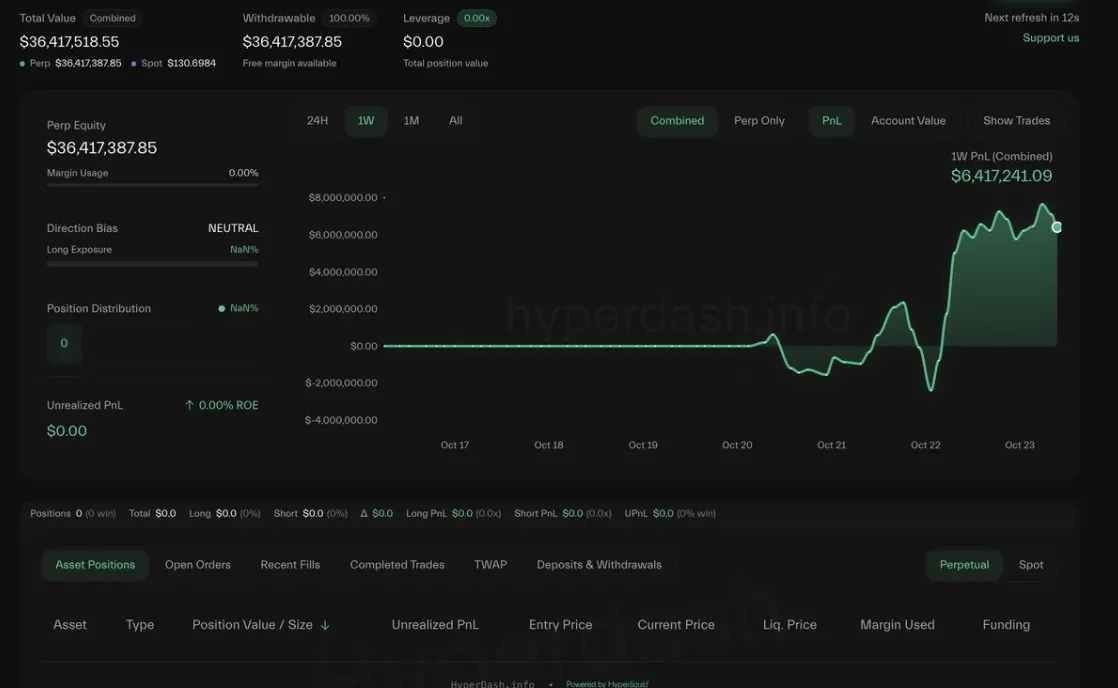This screenshot has height=688, width=1118.
Task: Select the All time range
Action: pos(455,119)
